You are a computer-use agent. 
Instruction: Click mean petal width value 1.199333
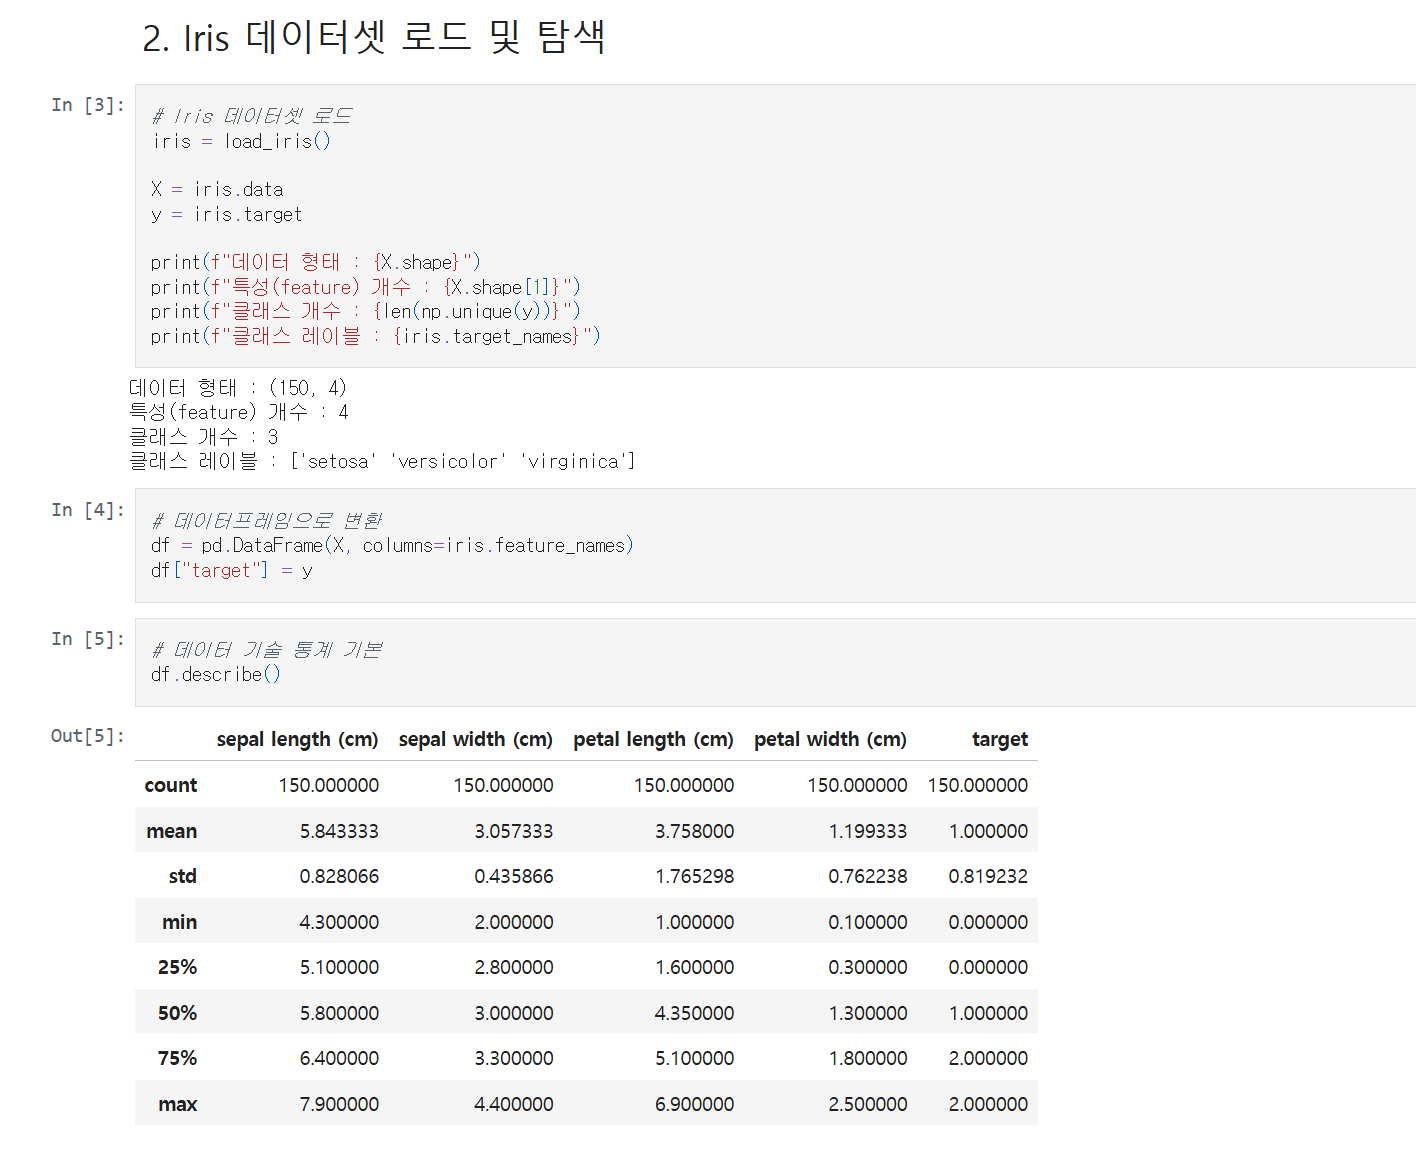coord(868,831)
